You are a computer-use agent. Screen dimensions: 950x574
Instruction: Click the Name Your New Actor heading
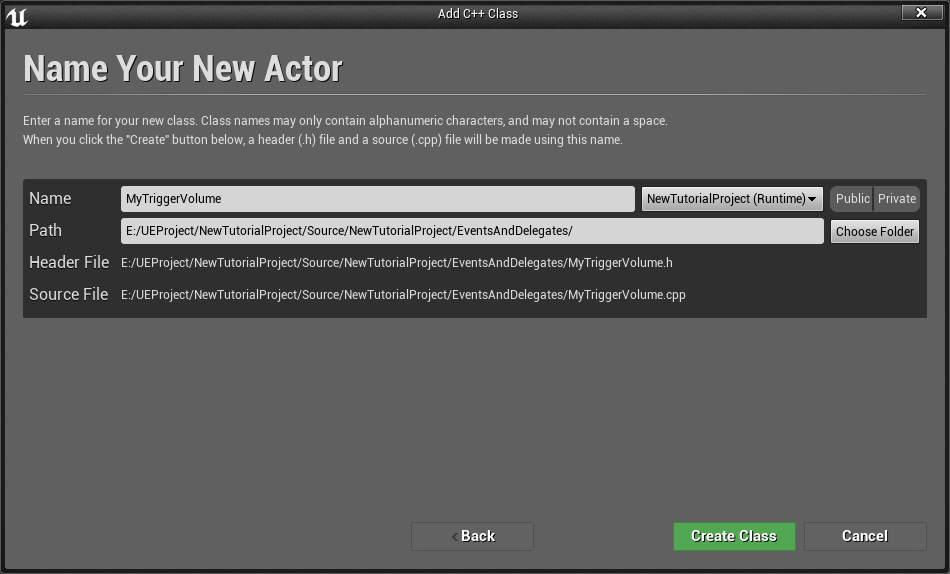pyautogui.click(x=183, y=68)
